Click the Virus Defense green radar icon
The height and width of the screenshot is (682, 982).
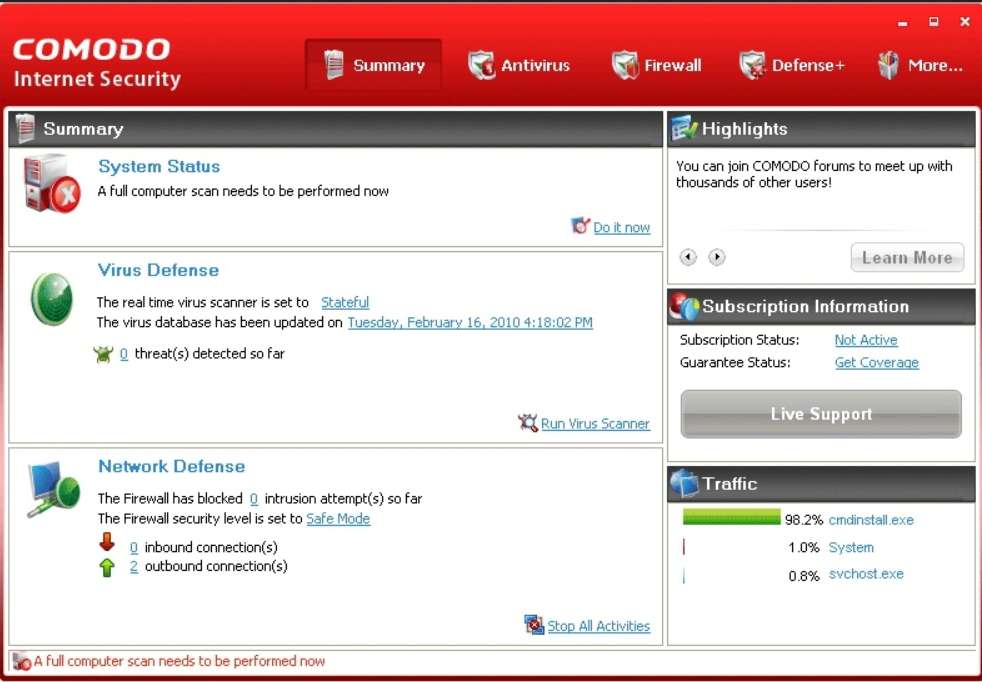coord(52,299)
